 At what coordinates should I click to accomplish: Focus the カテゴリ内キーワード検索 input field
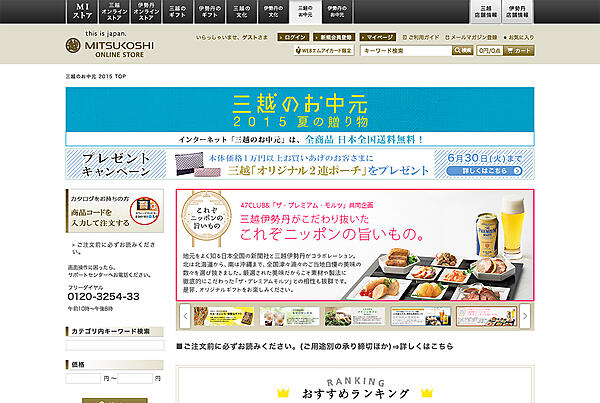point(115,345)
